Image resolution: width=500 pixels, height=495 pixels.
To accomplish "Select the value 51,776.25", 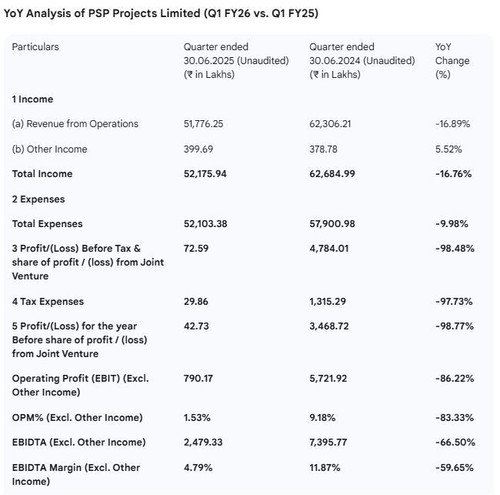I will pos(203,124).
